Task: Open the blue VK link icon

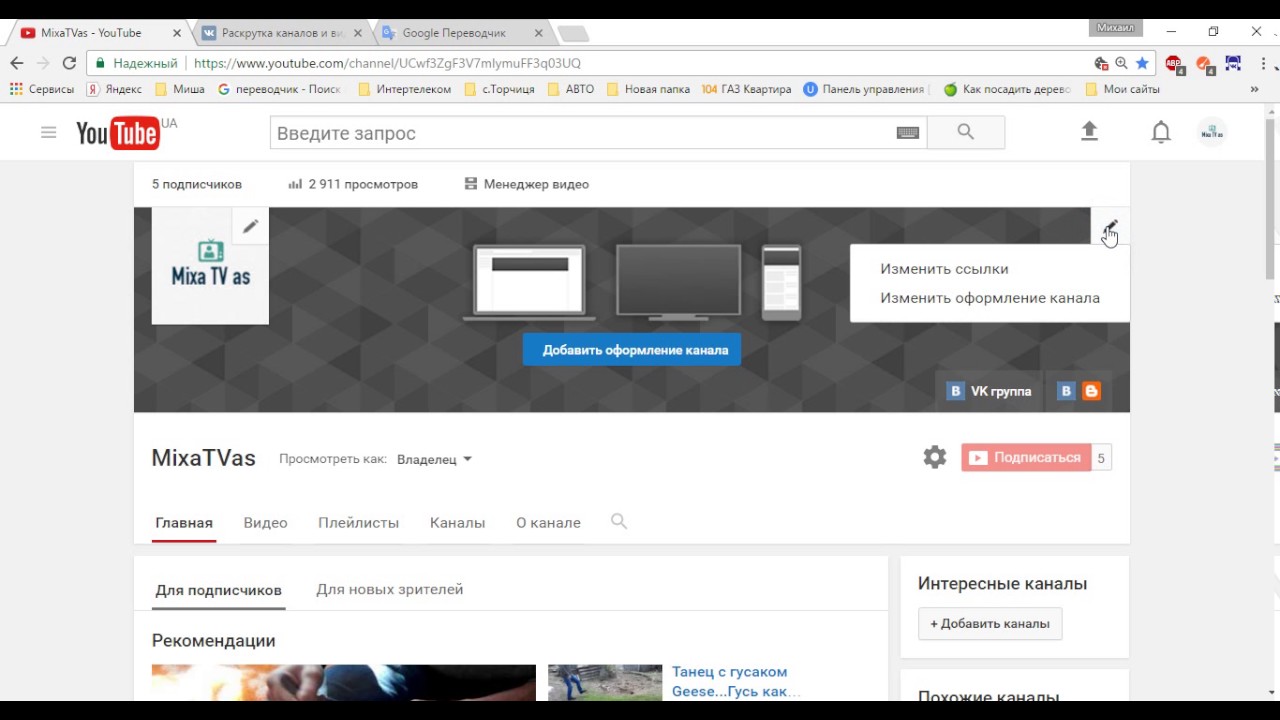Action: [1066, 391]
